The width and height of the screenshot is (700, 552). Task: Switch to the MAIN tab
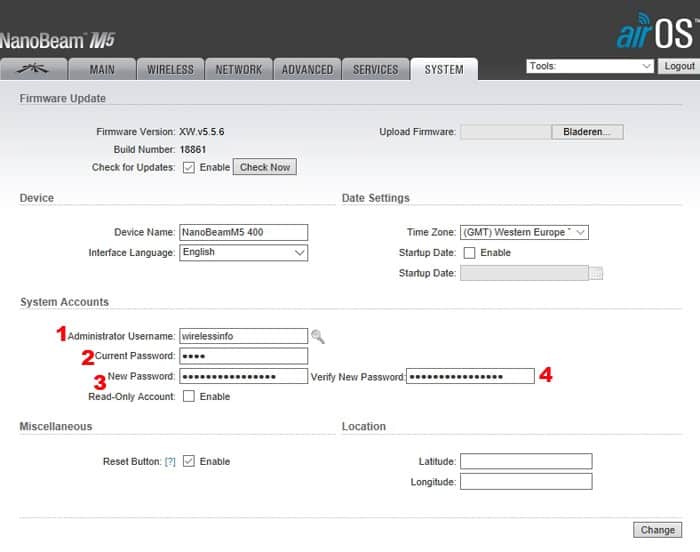point(102,69)
